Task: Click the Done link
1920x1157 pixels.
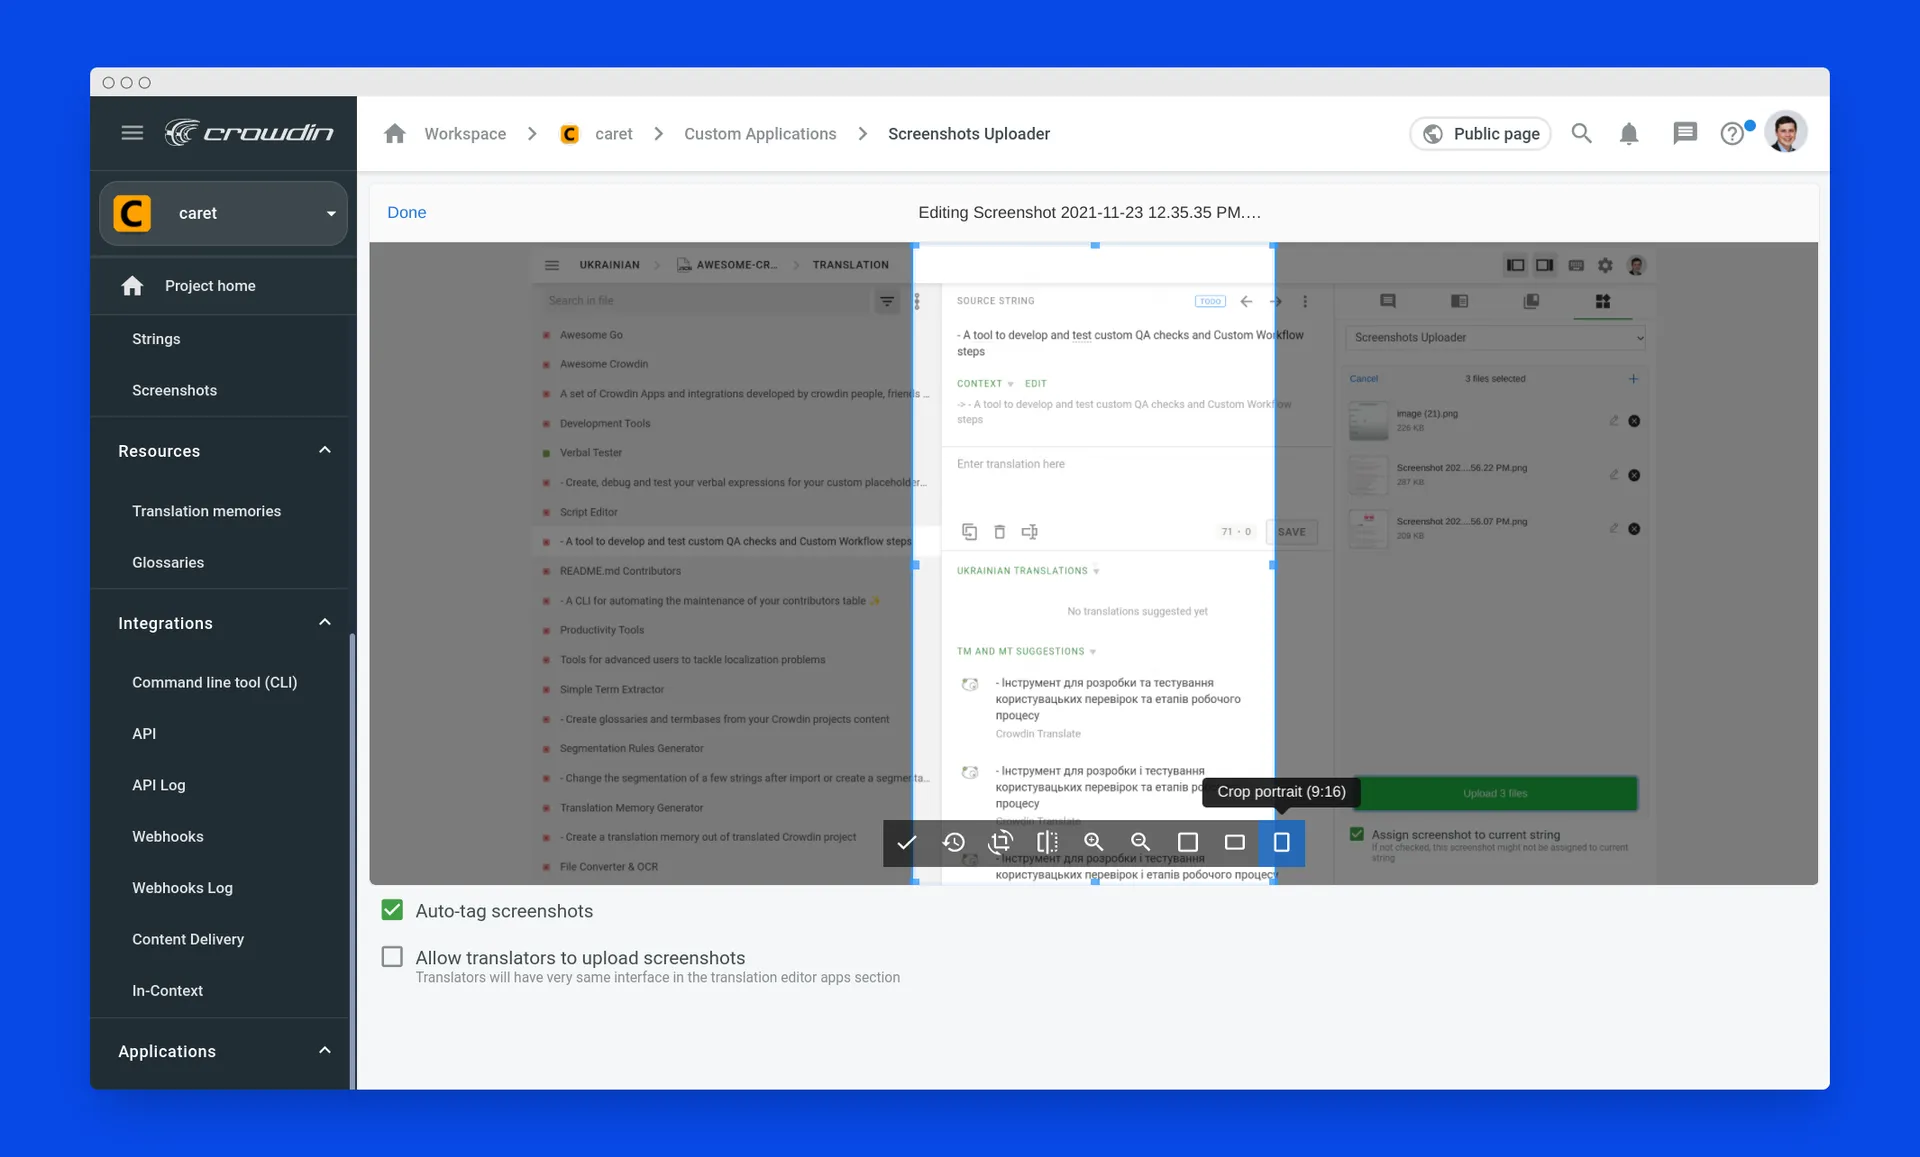Action: tap(407, 212)
